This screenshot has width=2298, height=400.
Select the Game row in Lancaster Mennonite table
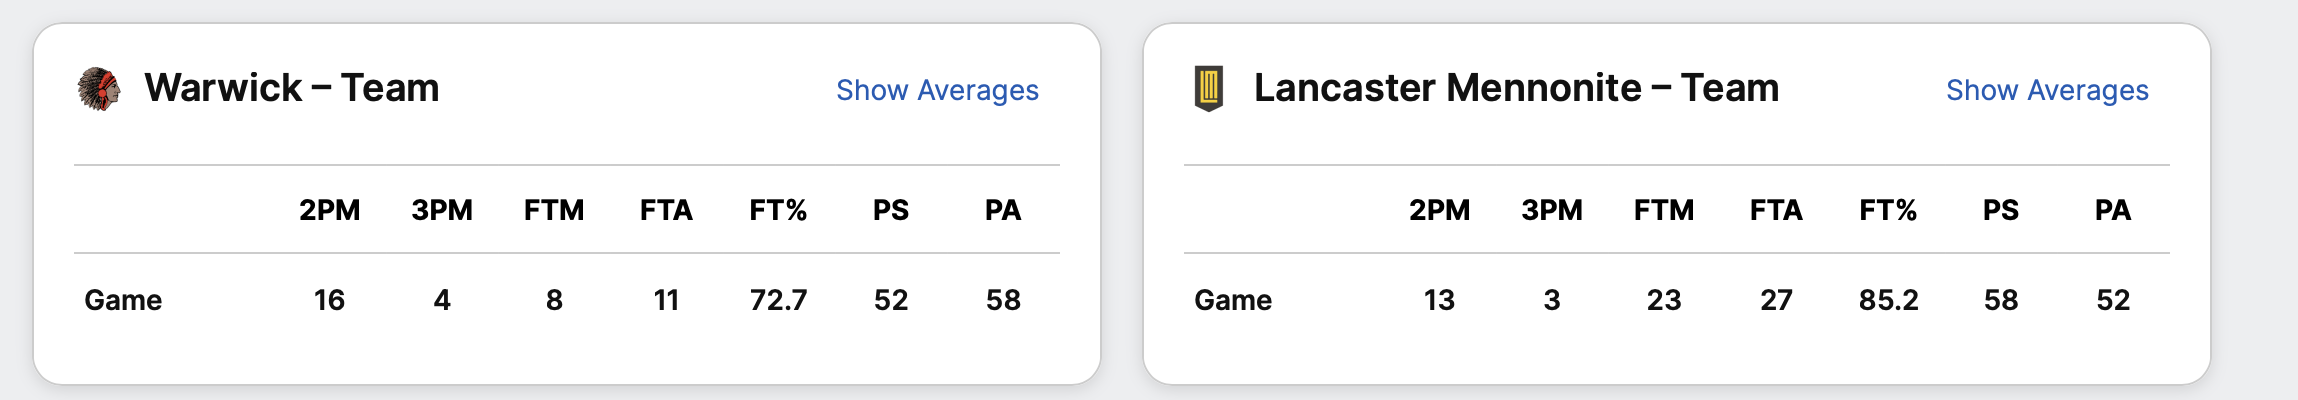click(1233, 300)
